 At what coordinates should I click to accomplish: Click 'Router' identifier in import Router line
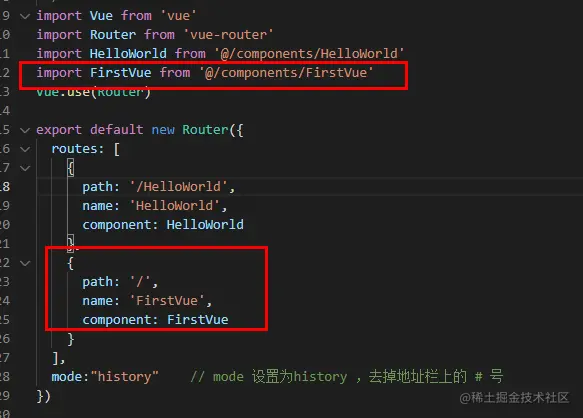[x=113, y=35]
